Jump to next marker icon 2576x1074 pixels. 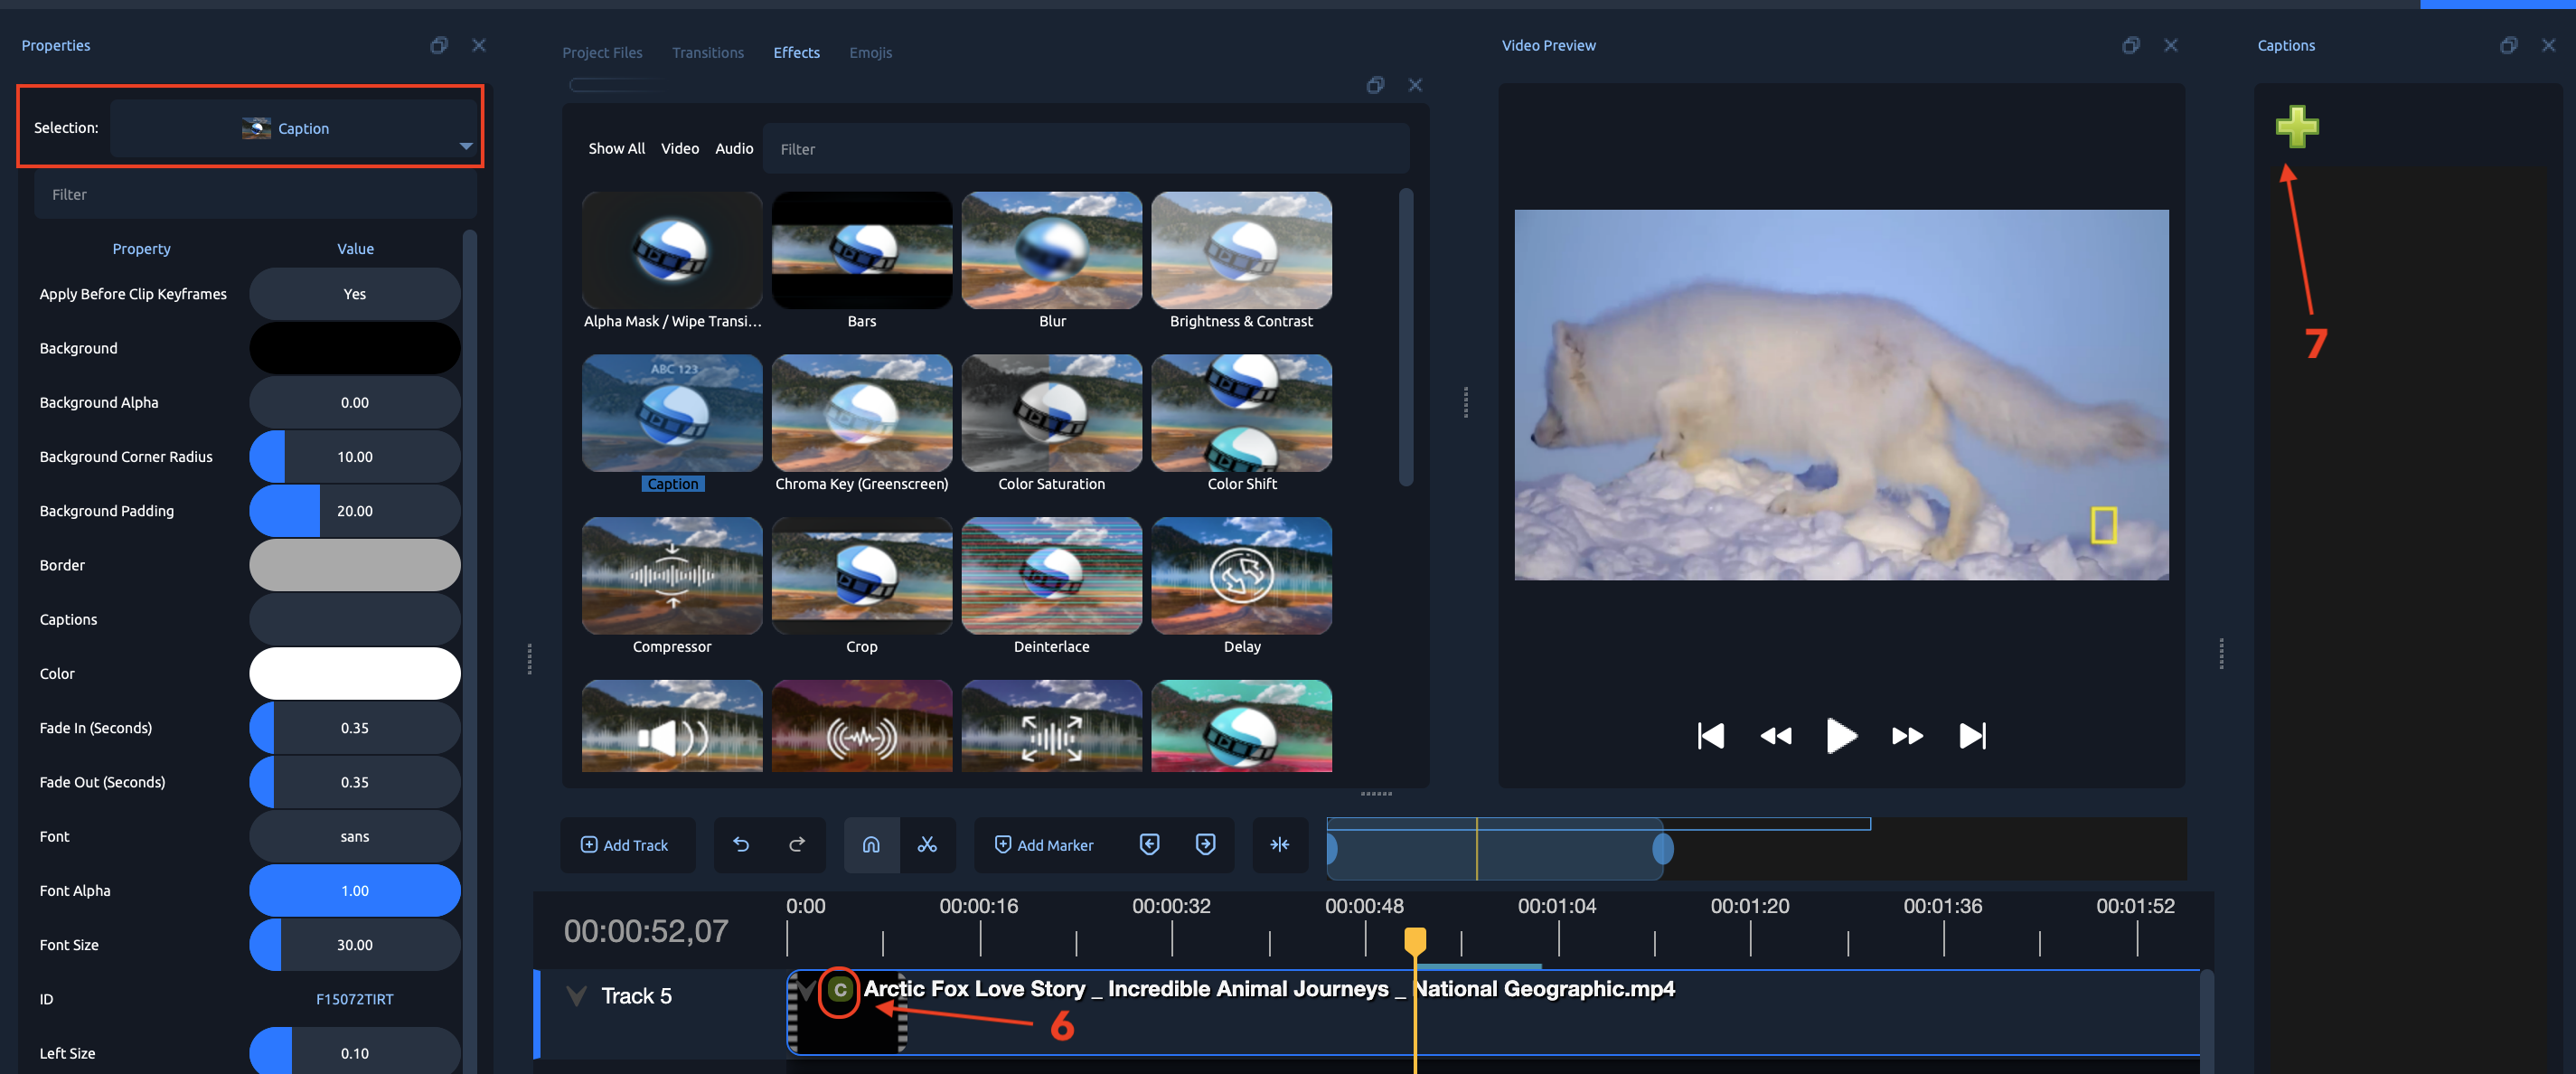[1205, 845]
